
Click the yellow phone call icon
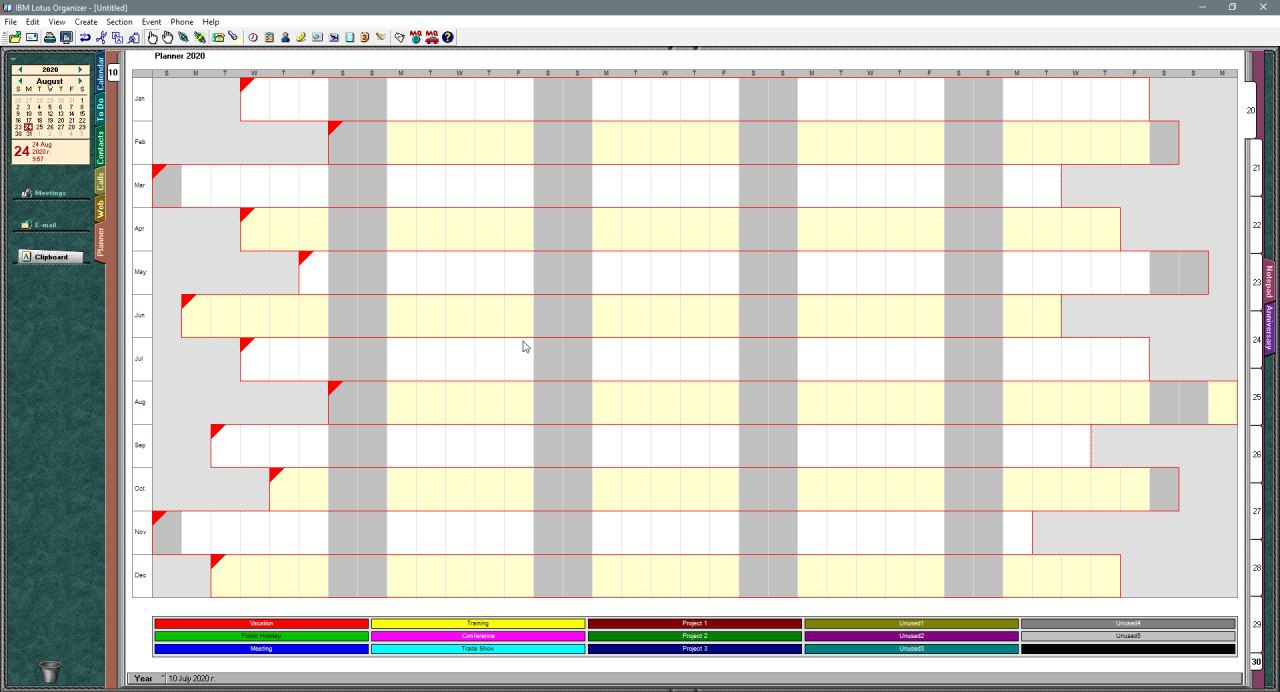[301, 37]
